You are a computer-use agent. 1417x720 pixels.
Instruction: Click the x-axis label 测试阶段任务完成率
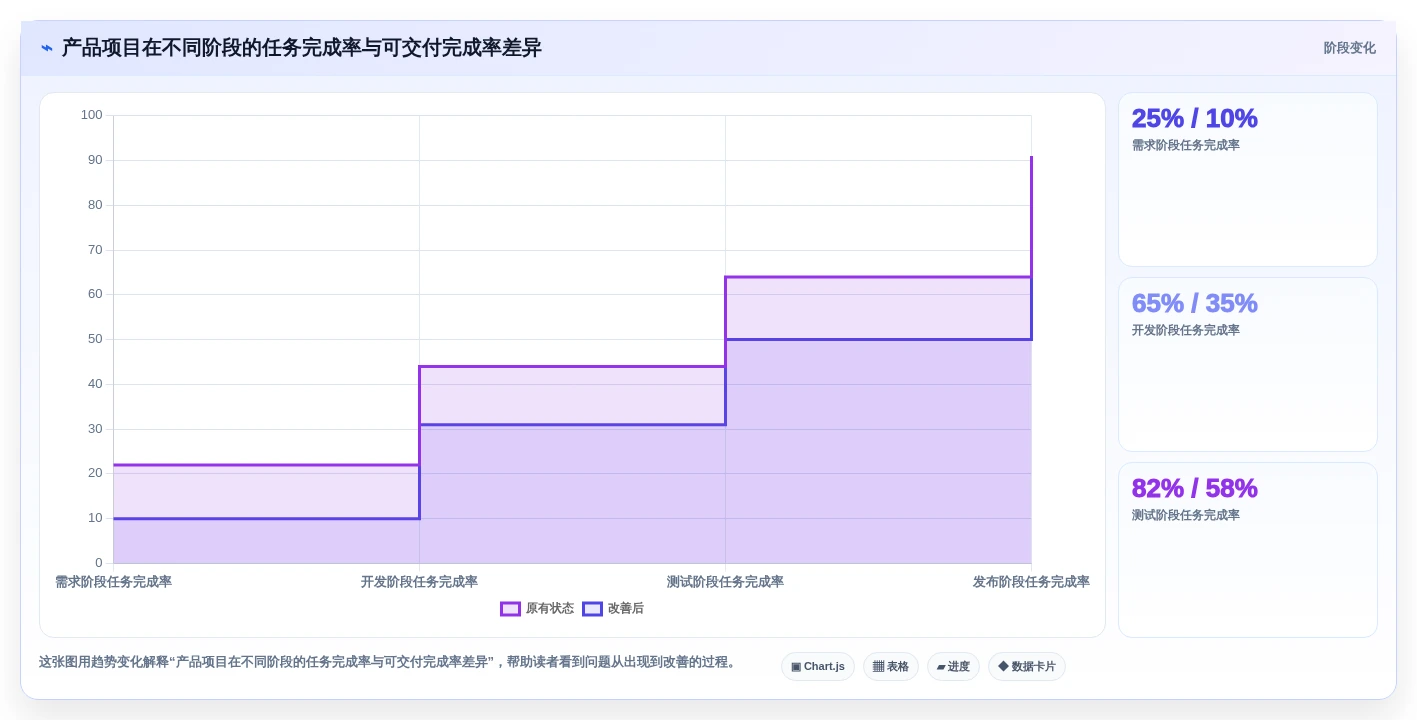[x=725, y=582]
